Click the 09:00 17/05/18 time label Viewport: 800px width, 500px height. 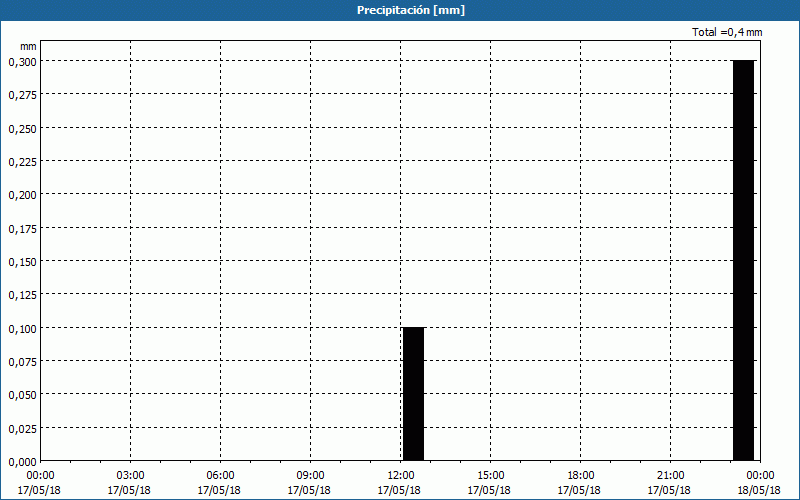(x=309, y=483)
